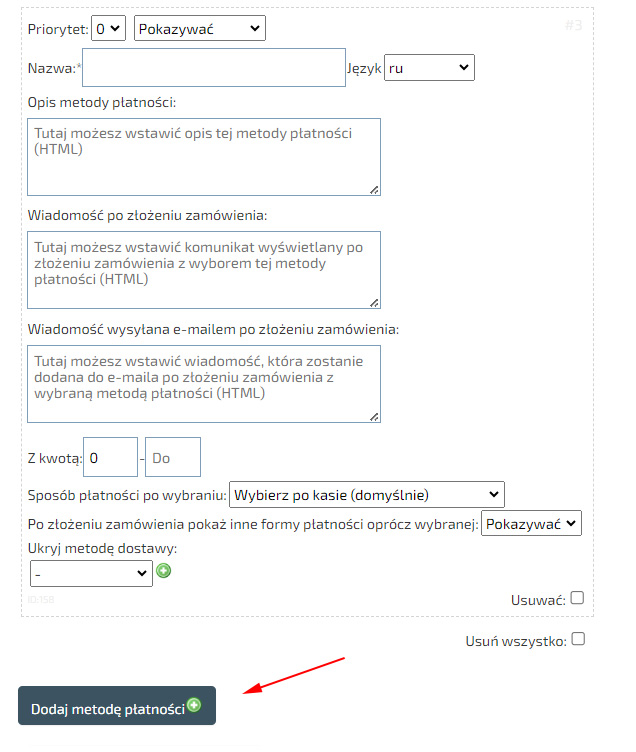Click the Do maximum amount field
The image size is (636, 752).
coord(172,457)
